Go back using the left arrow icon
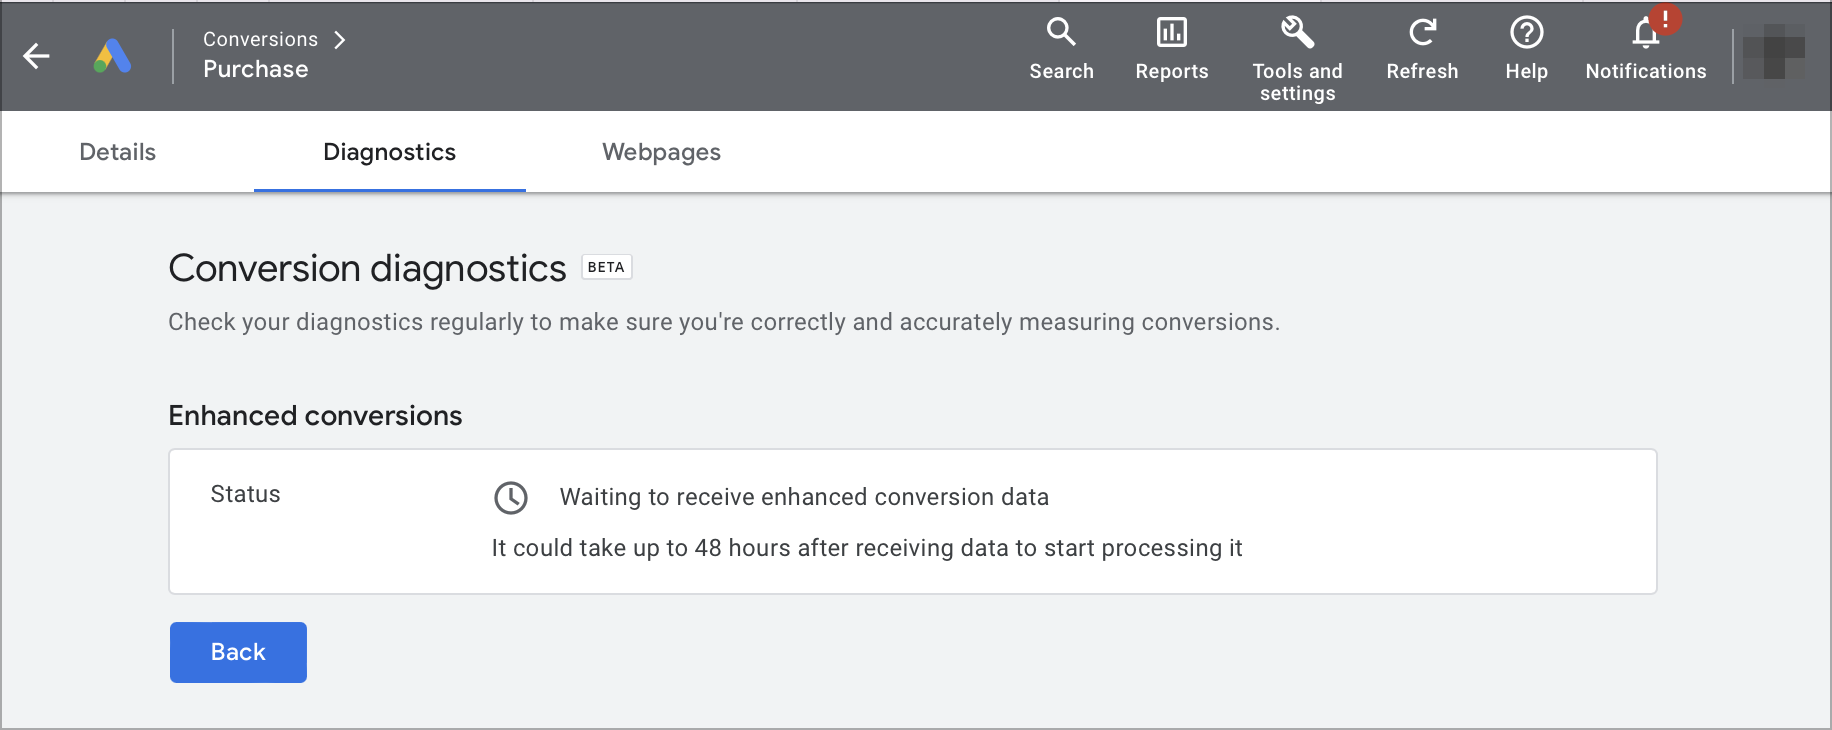 tap(37, 56)
